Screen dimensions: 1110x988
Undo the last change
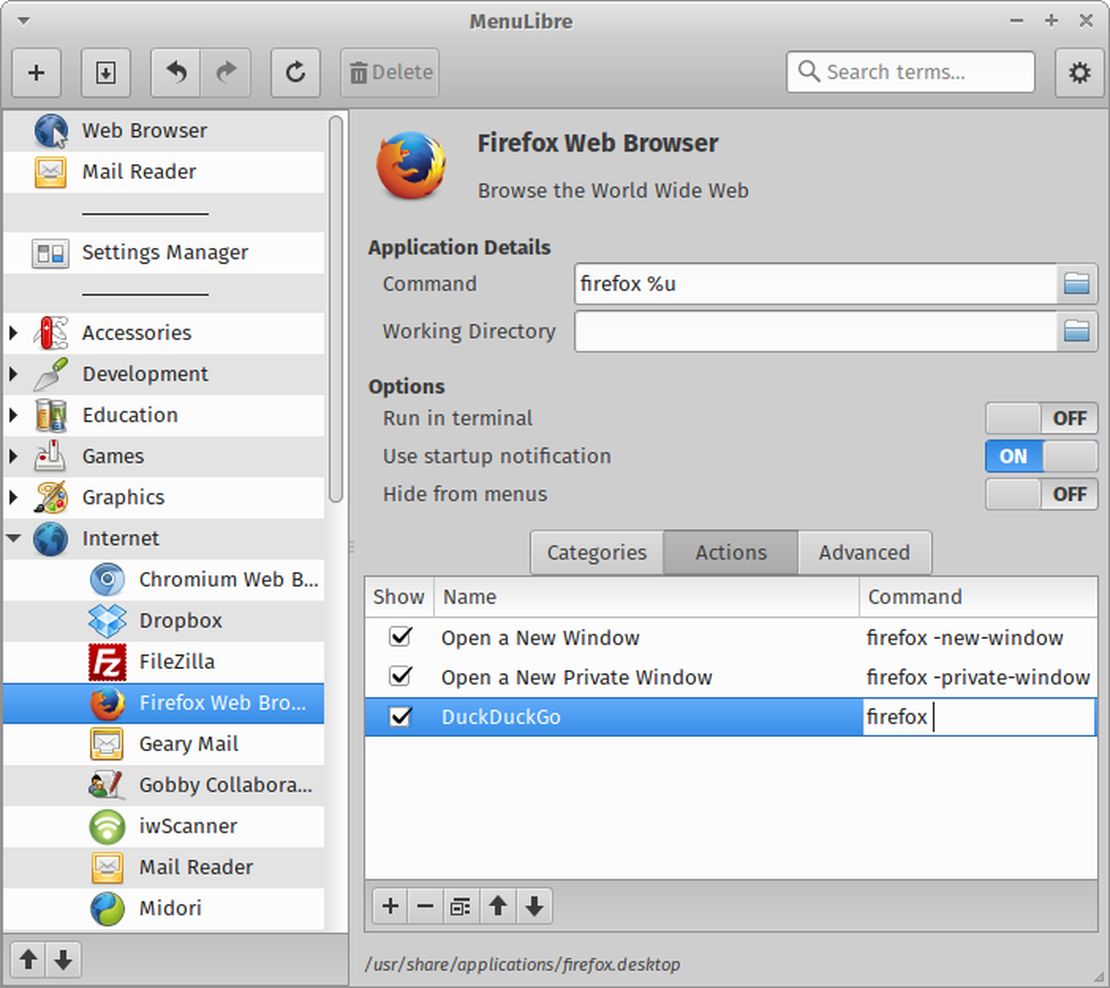tap(175, 72)
